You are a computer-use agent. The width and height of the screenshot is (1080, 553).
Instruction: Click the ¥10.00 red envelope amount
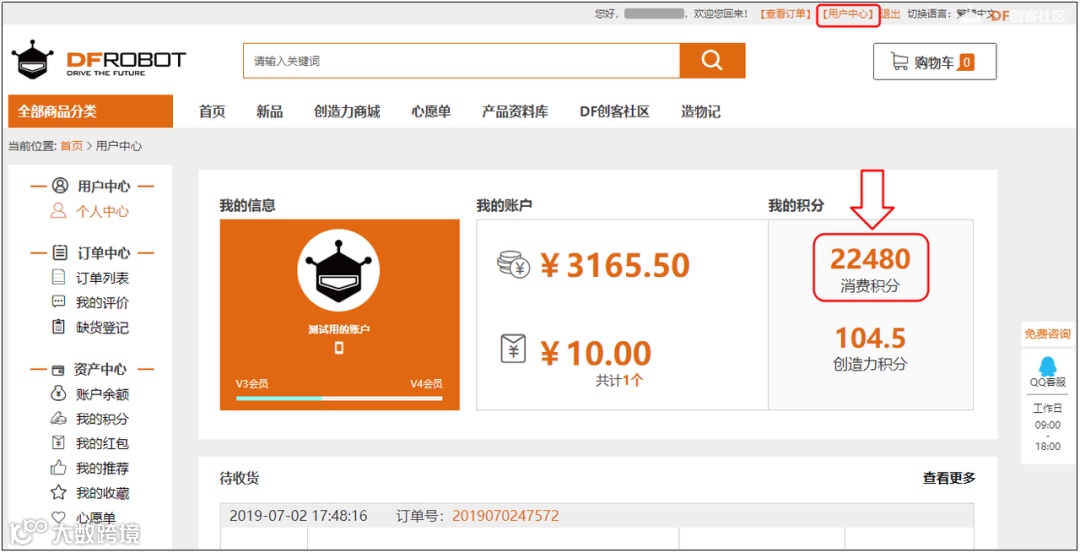point(596,353)
